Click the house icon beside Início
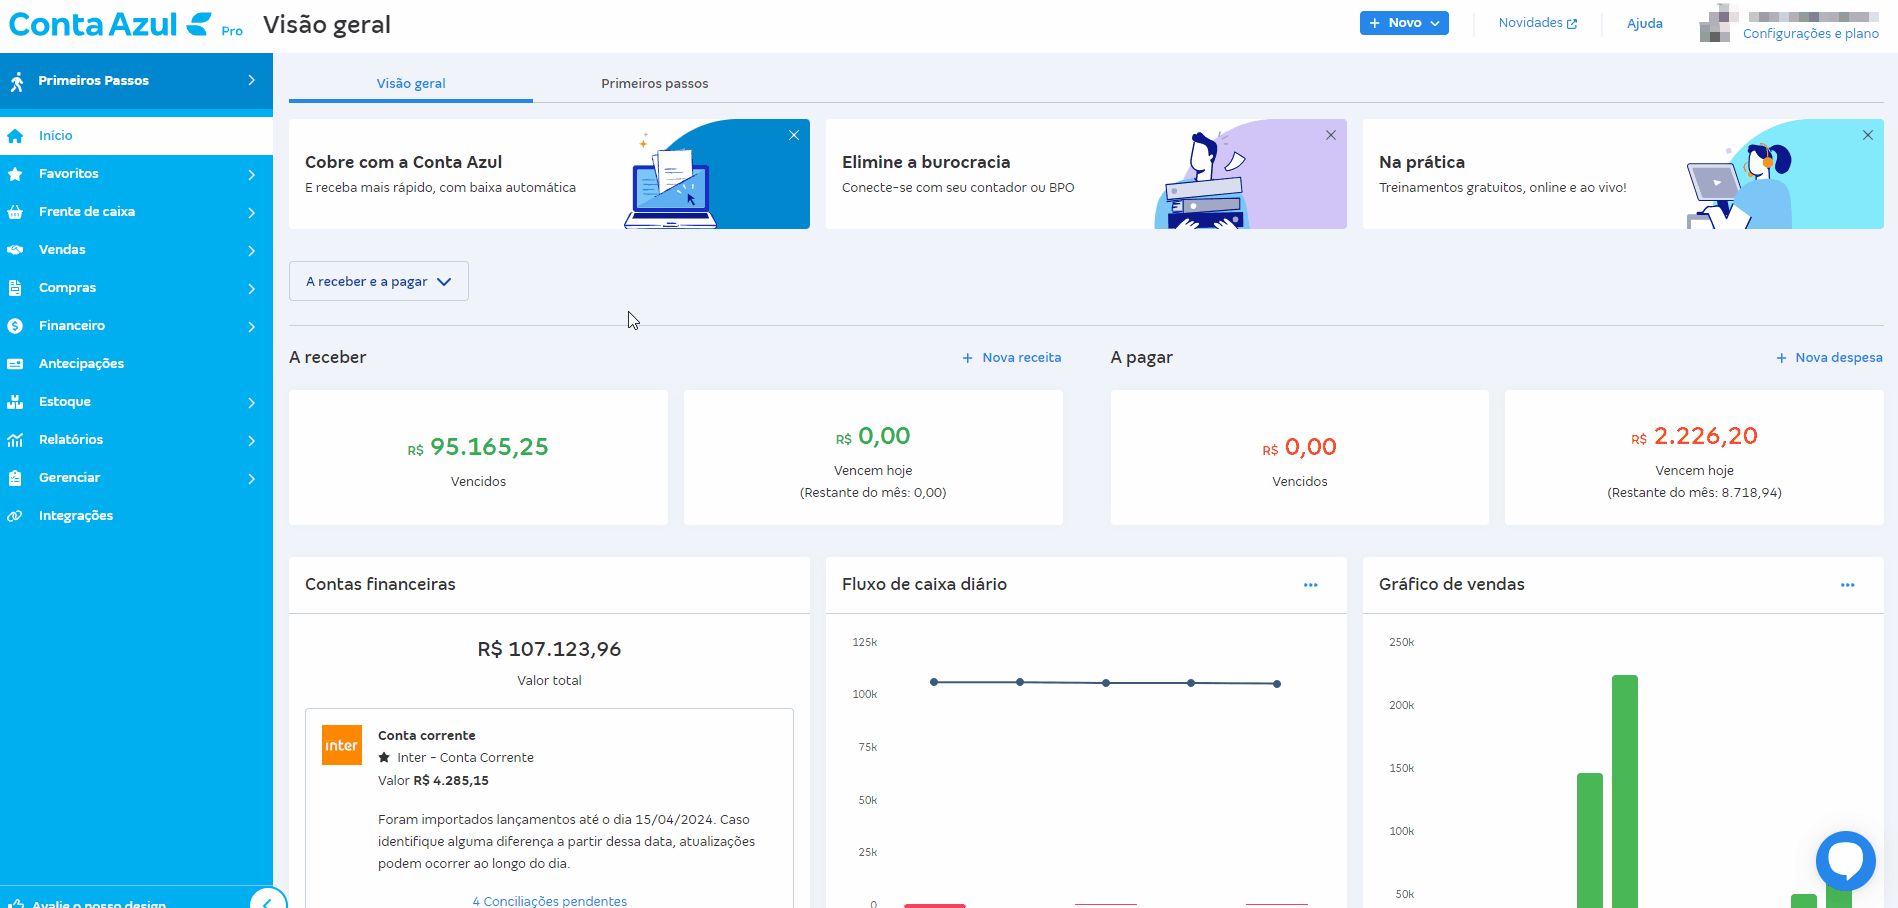Screen dimensions: 1898x908 pyautogui.click(x=15, y=136)
